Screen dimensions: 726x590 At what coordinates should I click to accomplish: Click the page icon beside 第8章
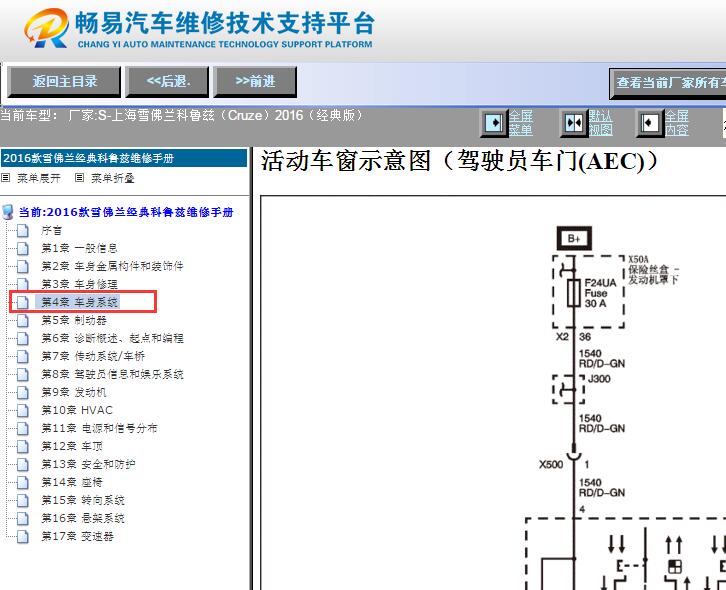point(23,374)
